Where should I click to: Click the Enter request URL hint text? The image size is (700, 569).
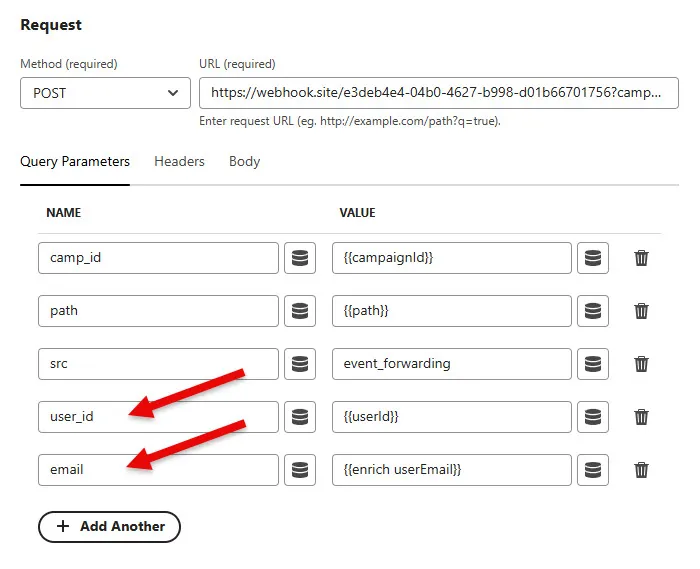click(350, 121)
